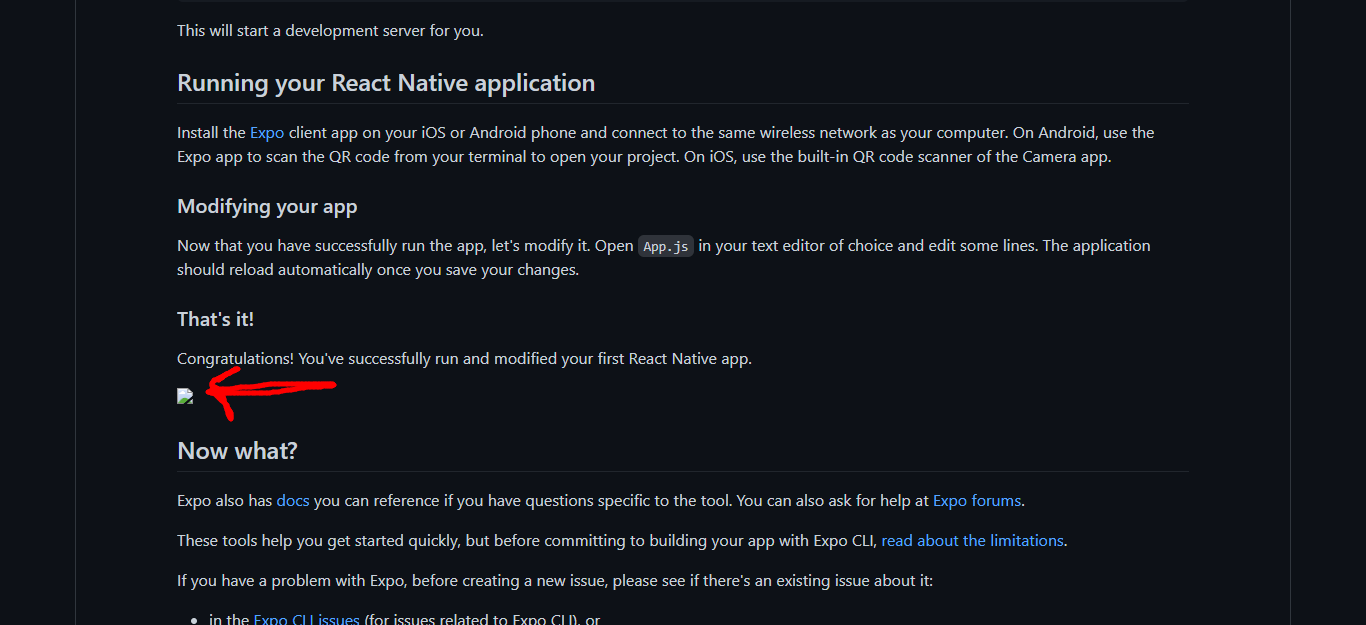
Task: Visit the Expo forums link
Action: (977, 500)
